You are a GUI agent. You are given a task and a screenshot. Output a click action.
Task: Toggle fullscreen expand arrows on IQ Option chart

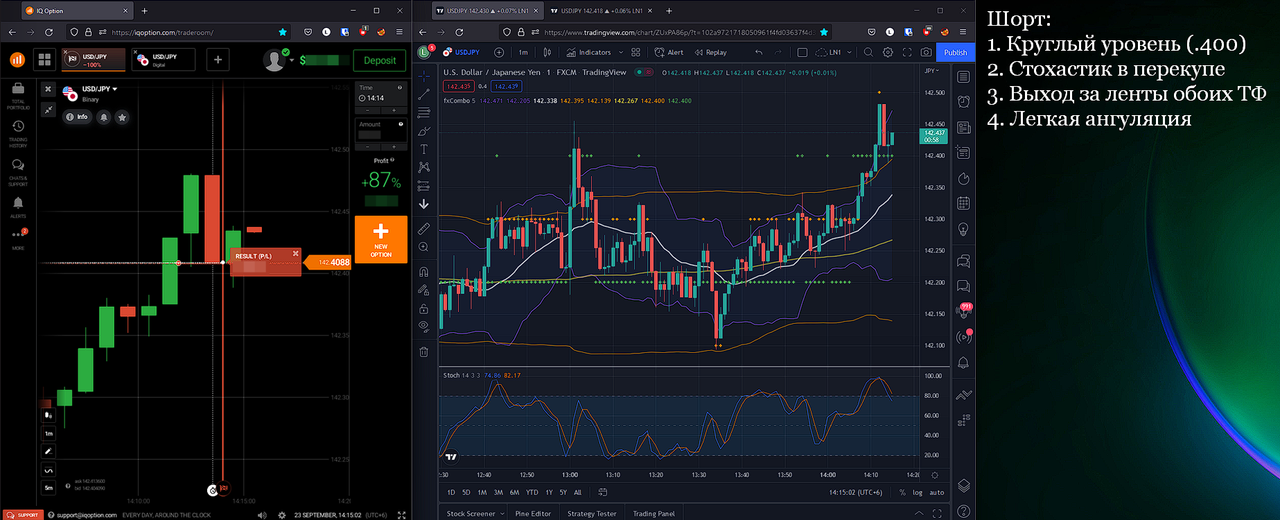[x=48, y=109]
